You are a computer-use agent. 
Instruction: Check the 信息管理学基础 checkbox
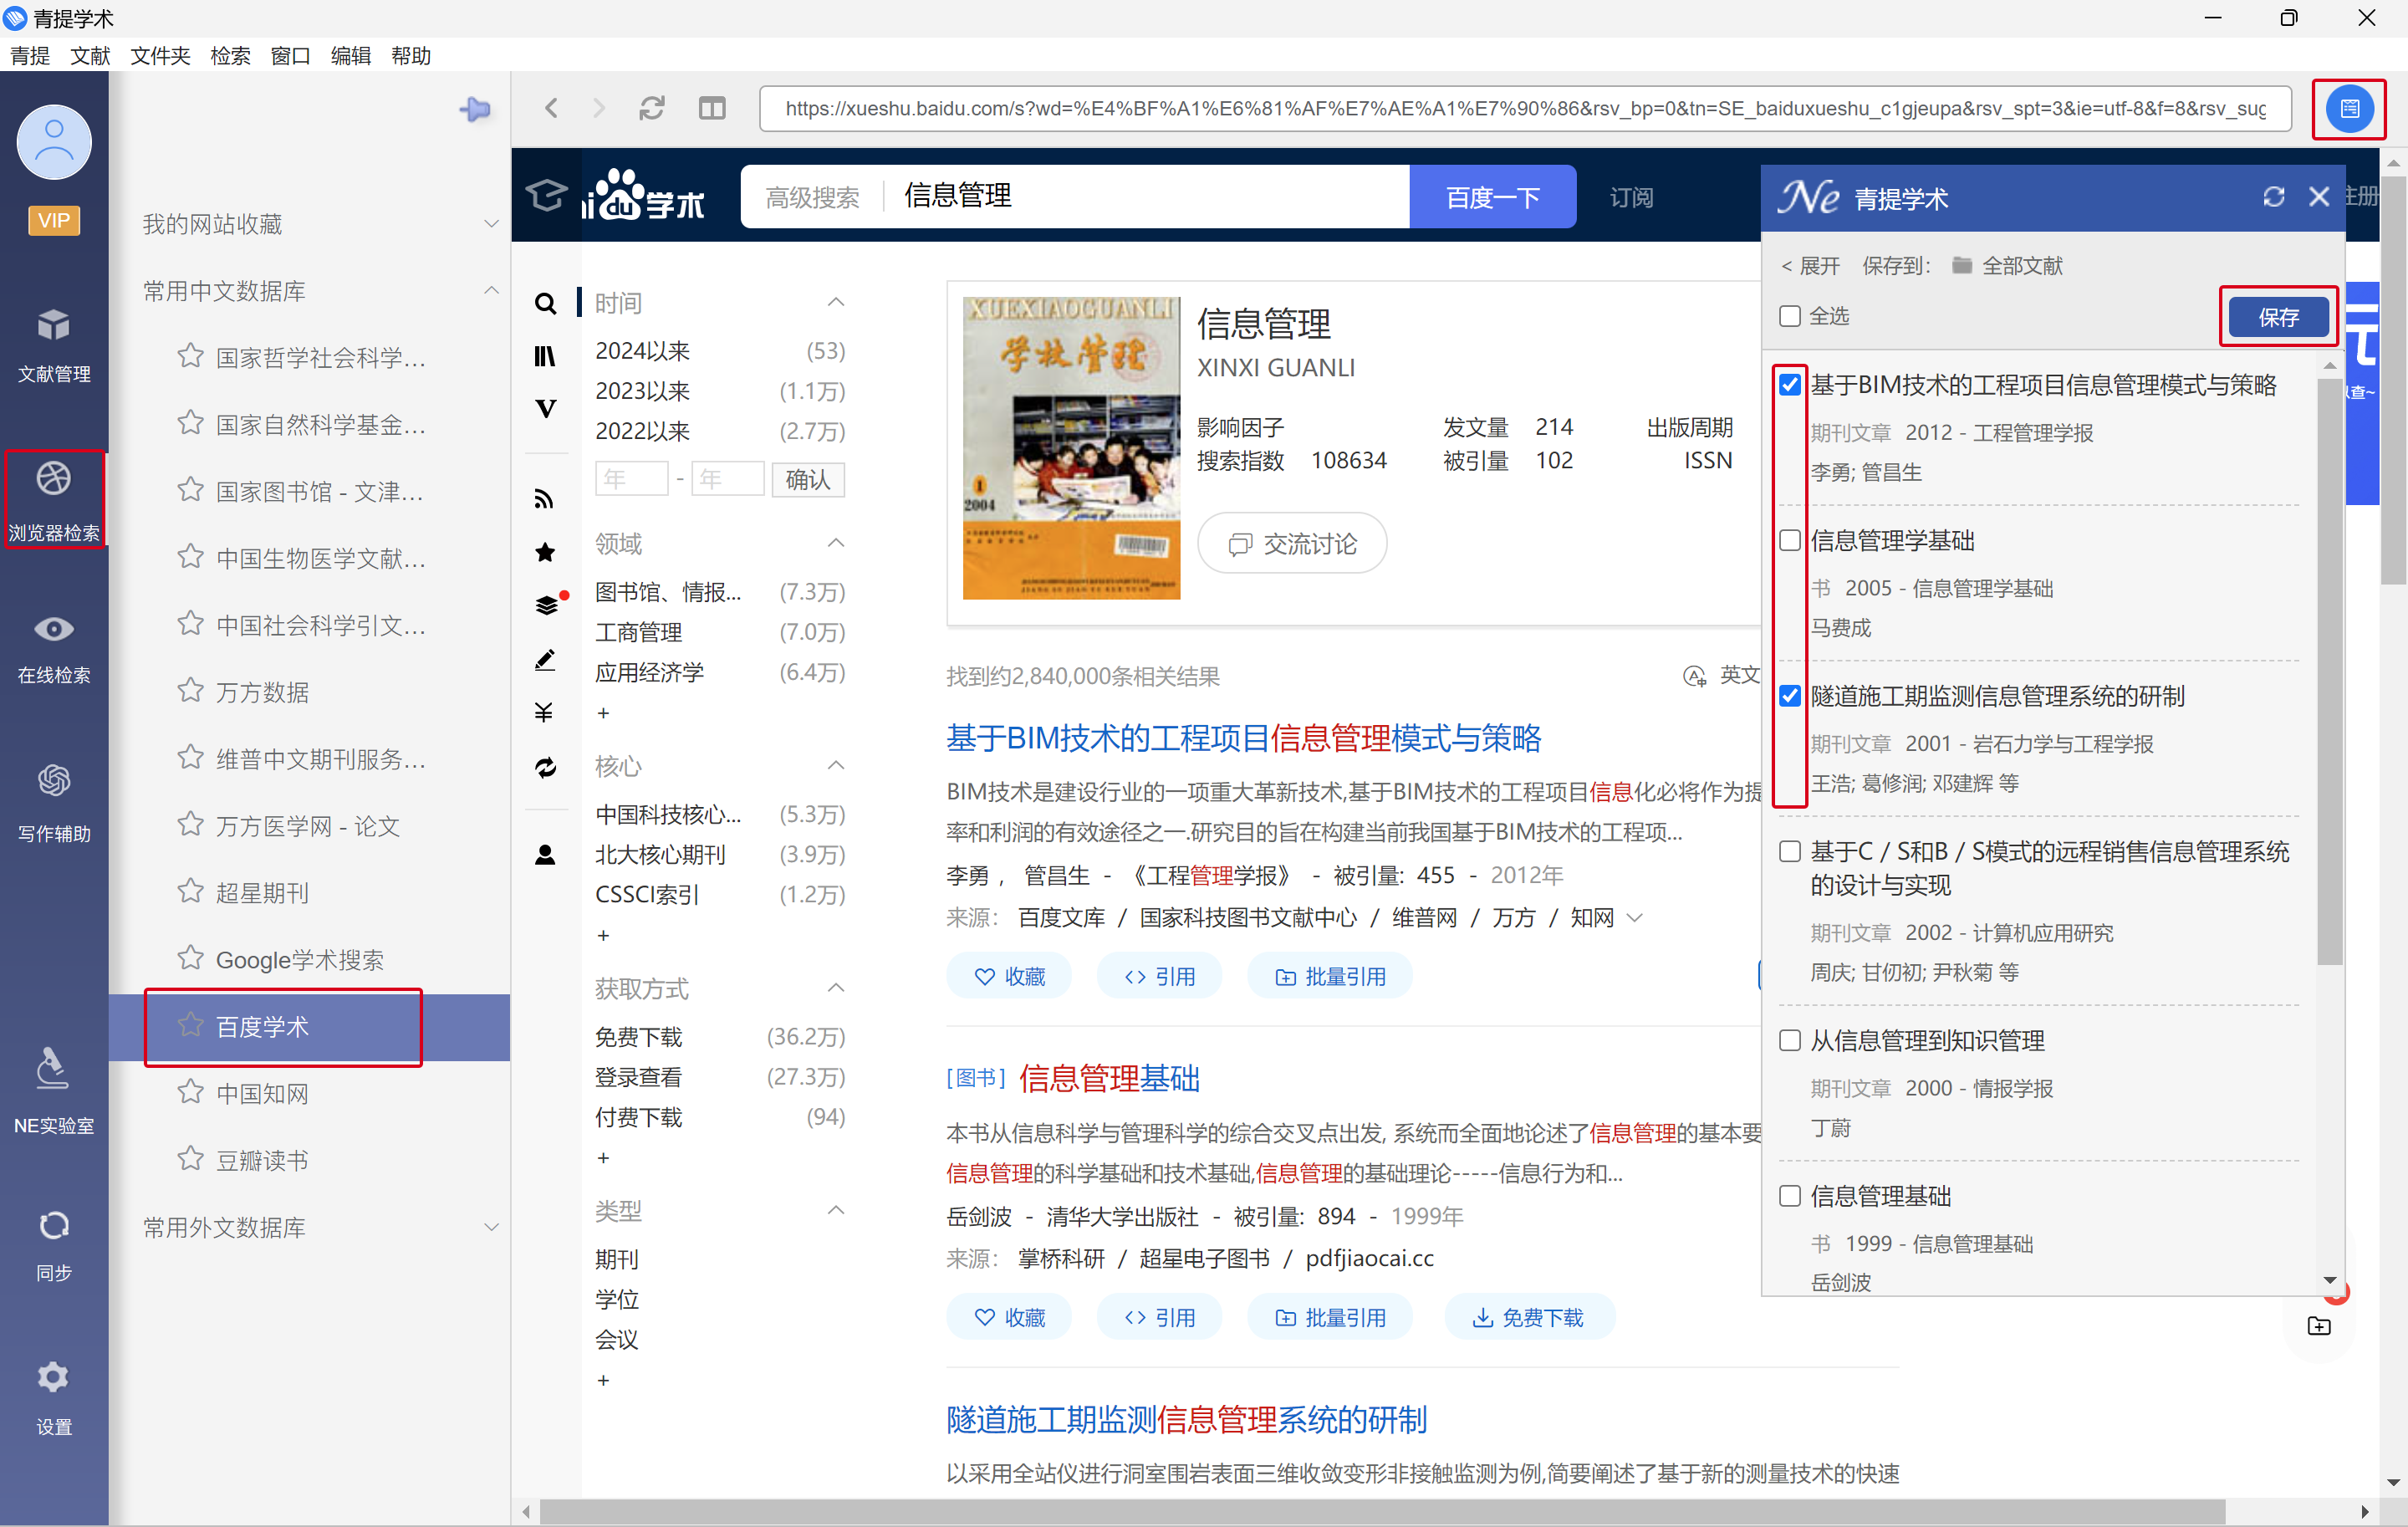pos(1790,541)
